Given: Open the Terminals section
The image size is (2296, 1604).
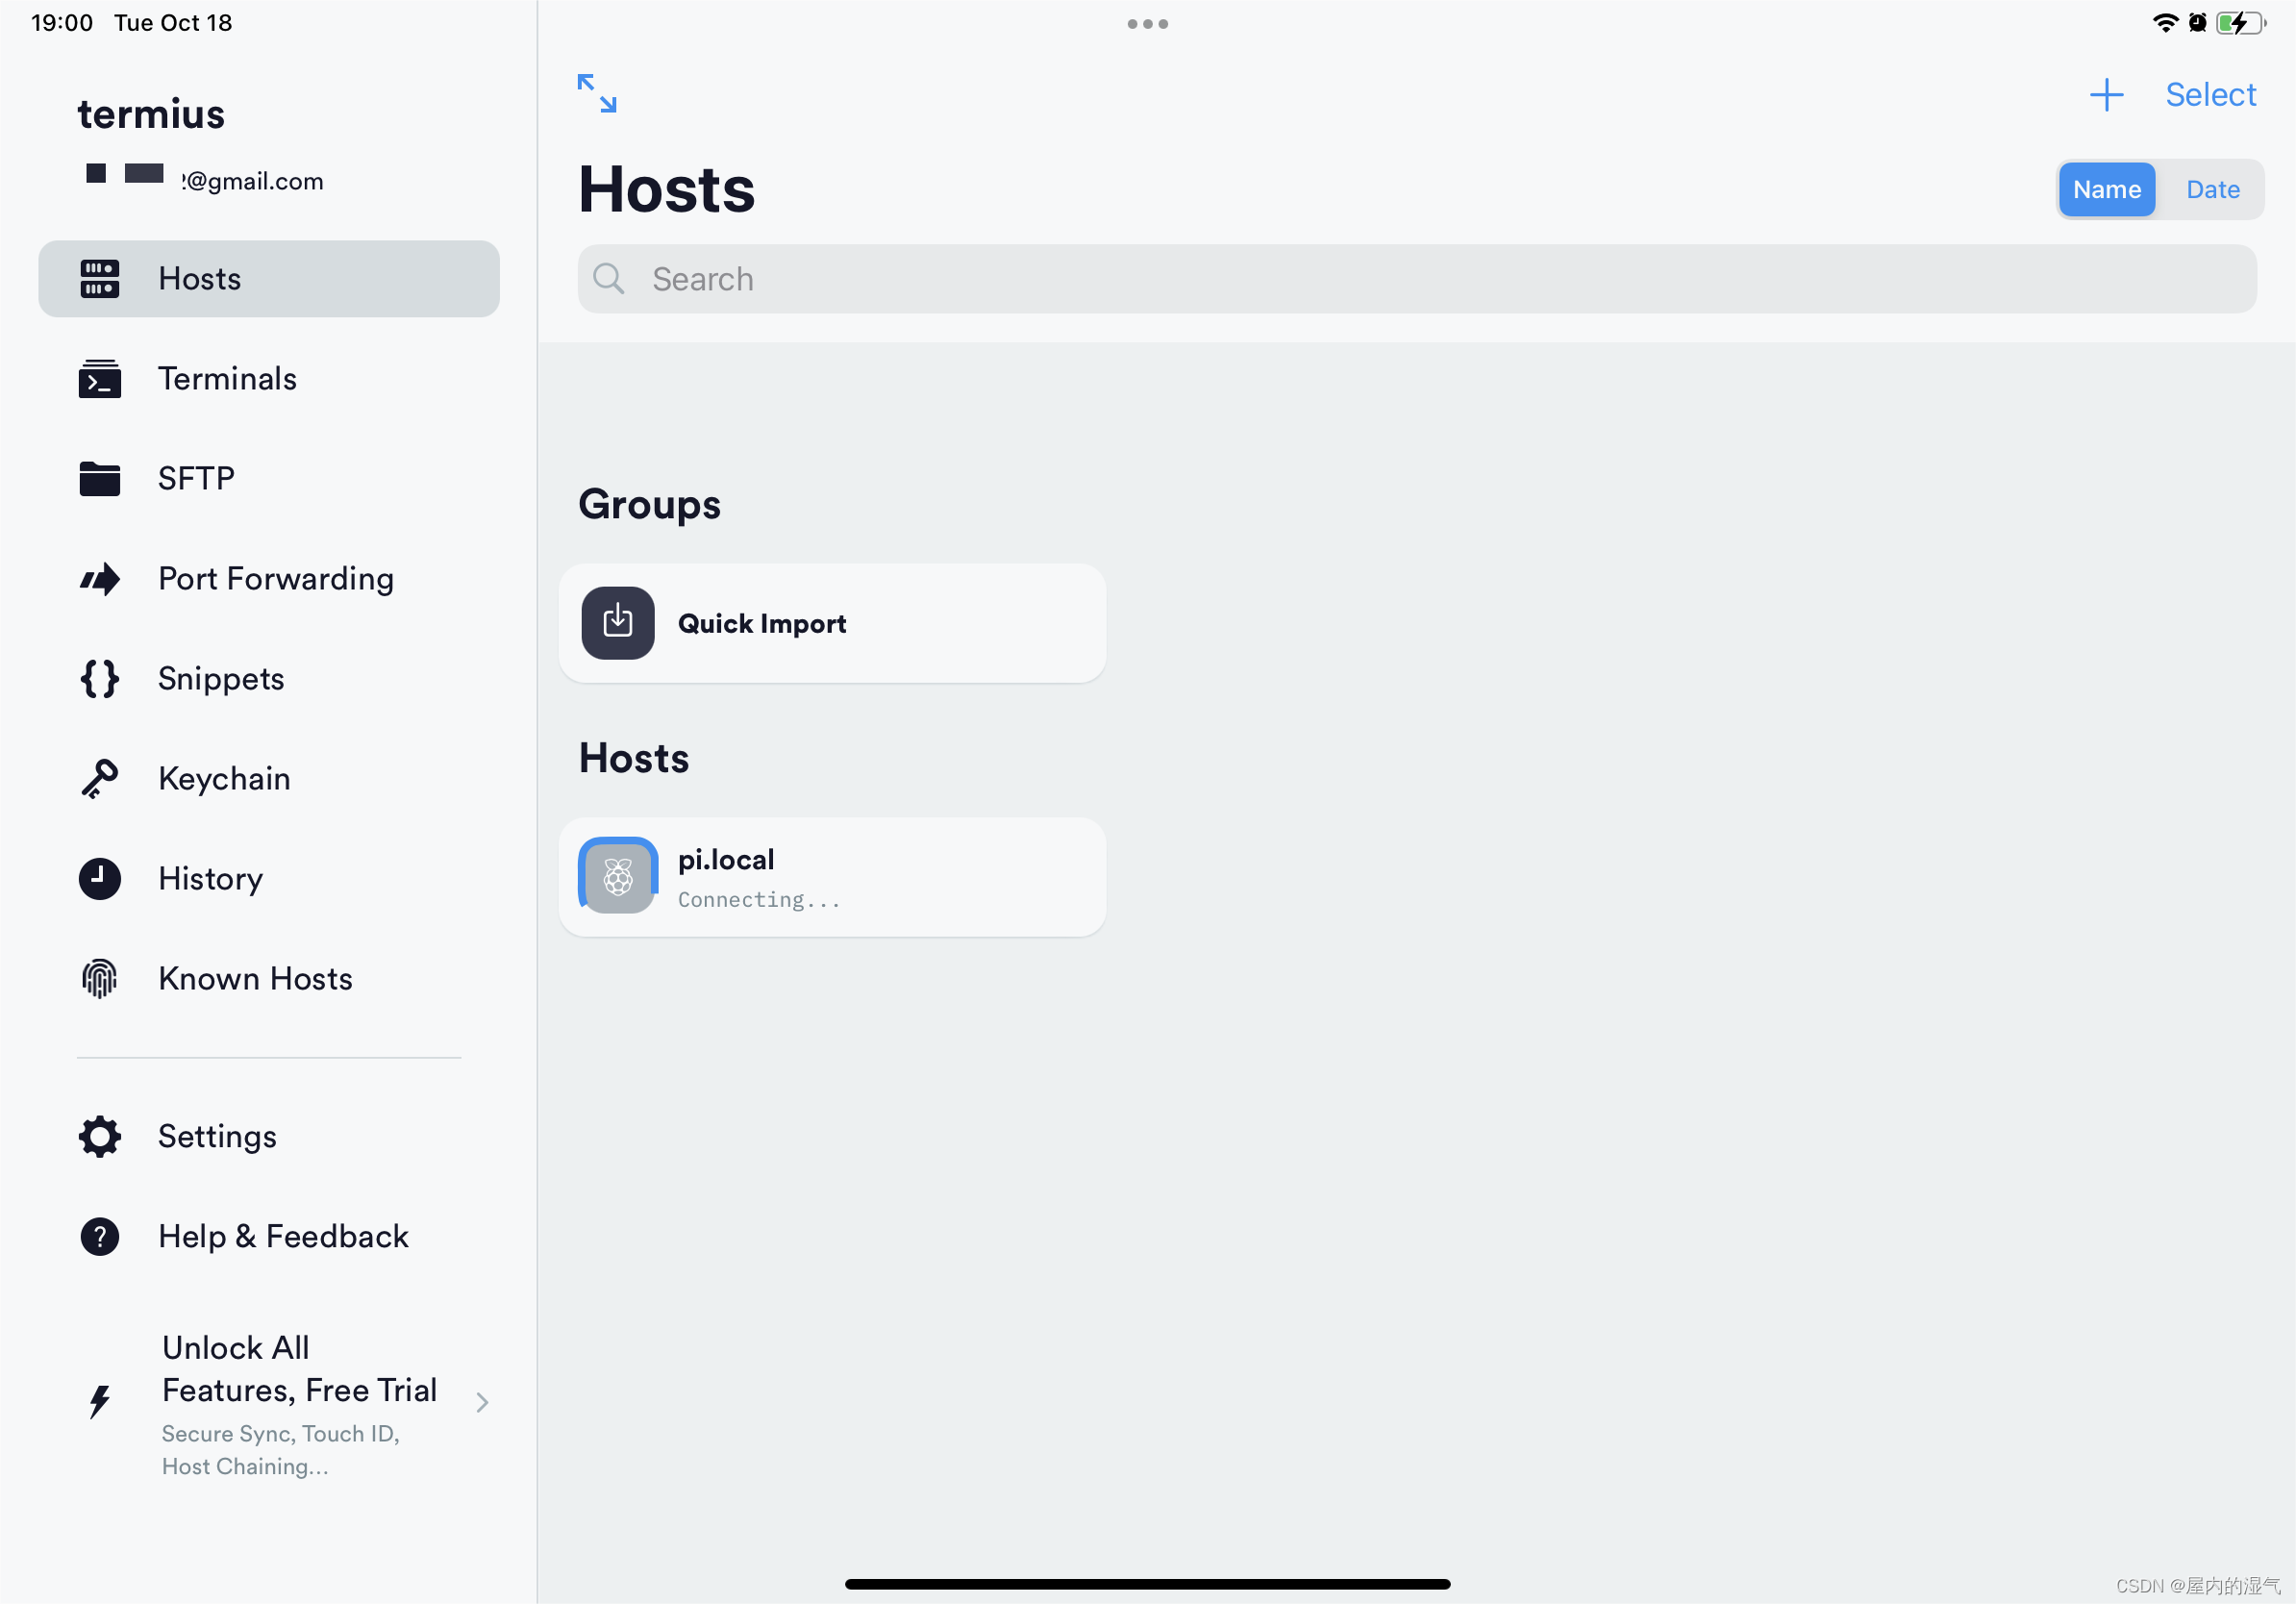Looking at the screenshot, I should (227, 379).
